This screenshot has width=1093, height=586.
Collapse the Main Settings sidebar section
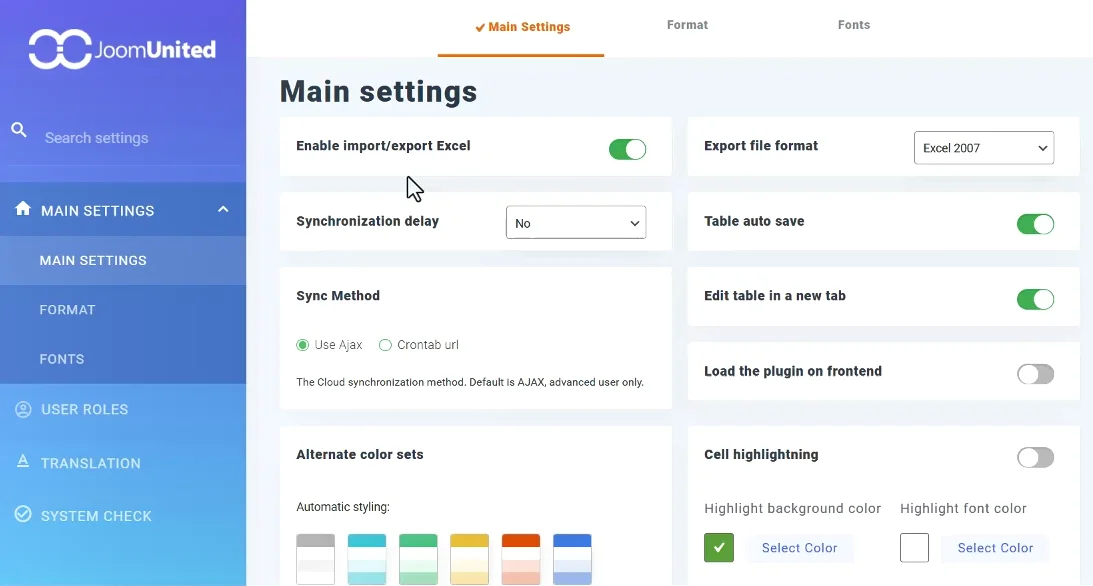click(223, 209)
